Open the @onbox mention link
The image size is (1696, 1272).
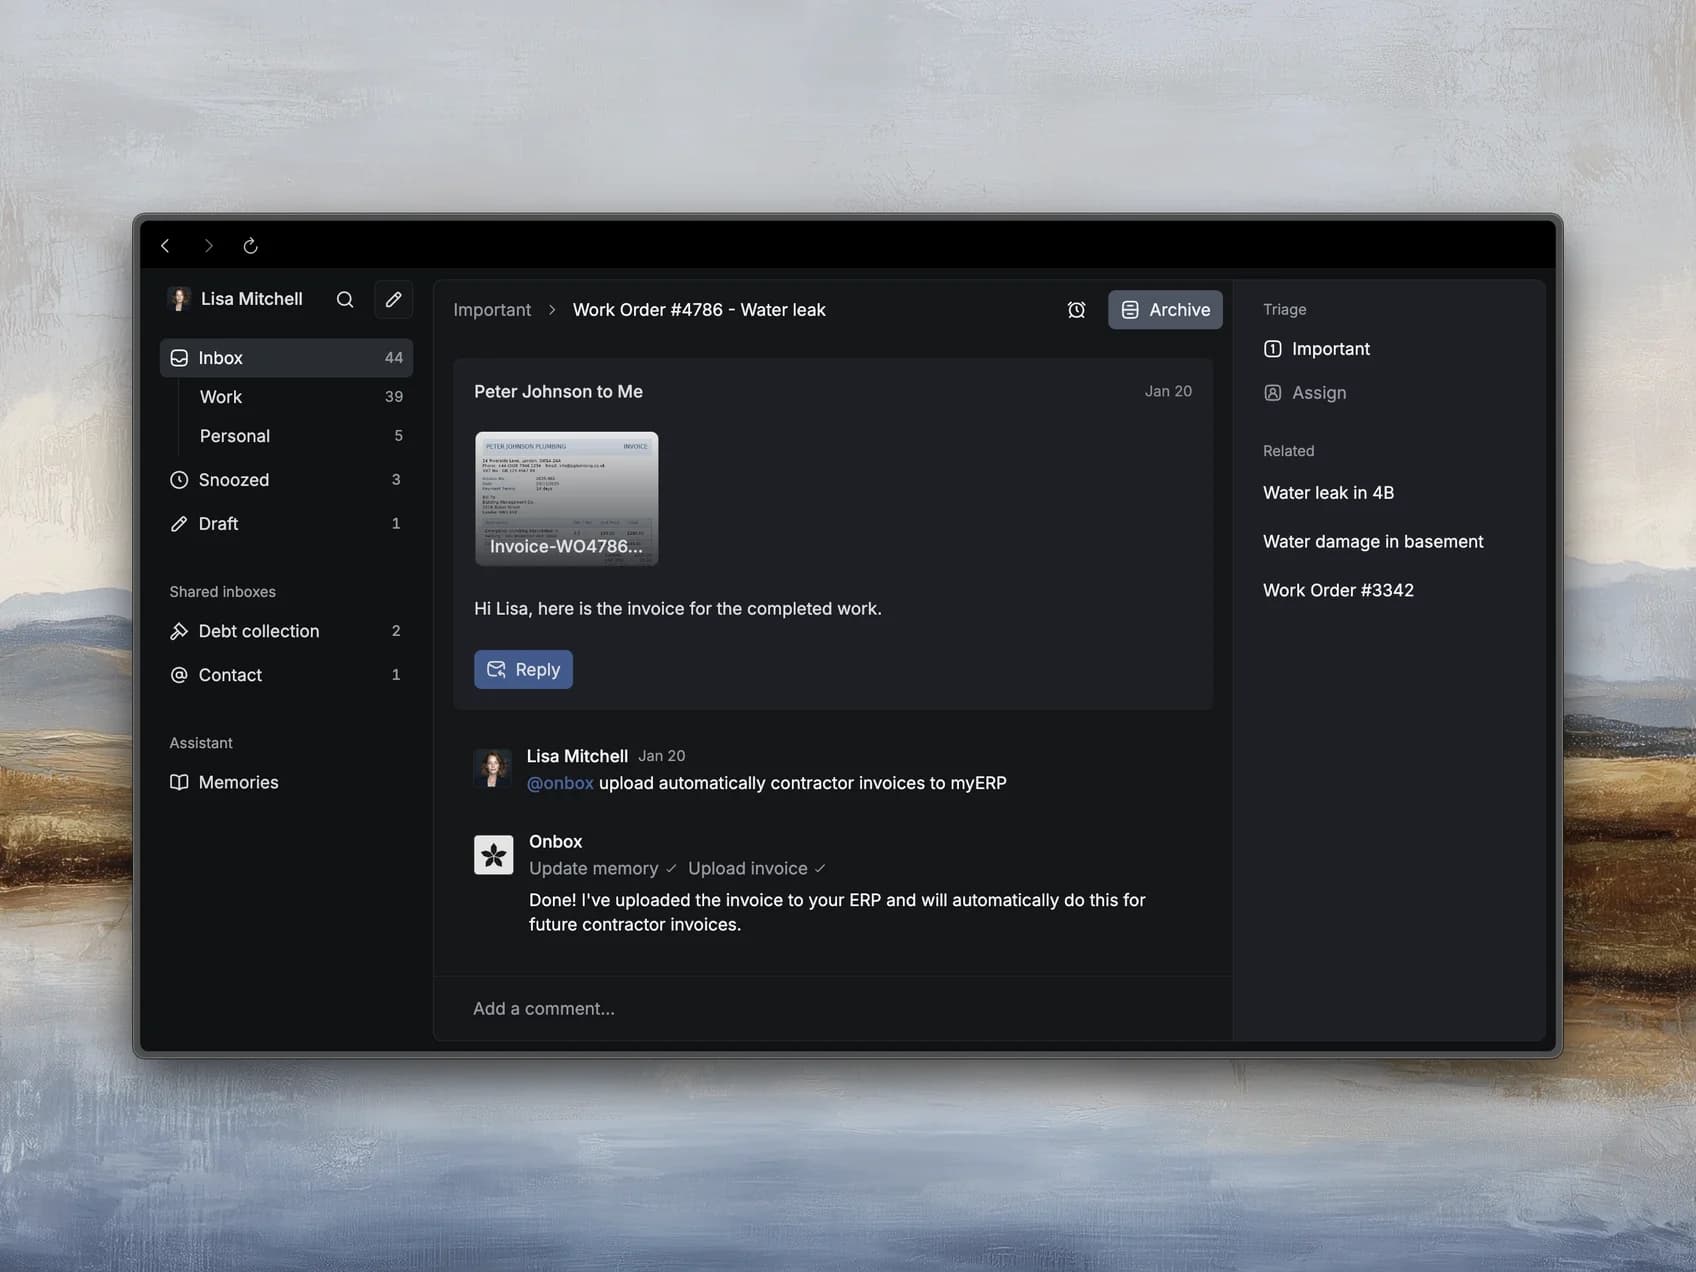(x=559, y=783)
